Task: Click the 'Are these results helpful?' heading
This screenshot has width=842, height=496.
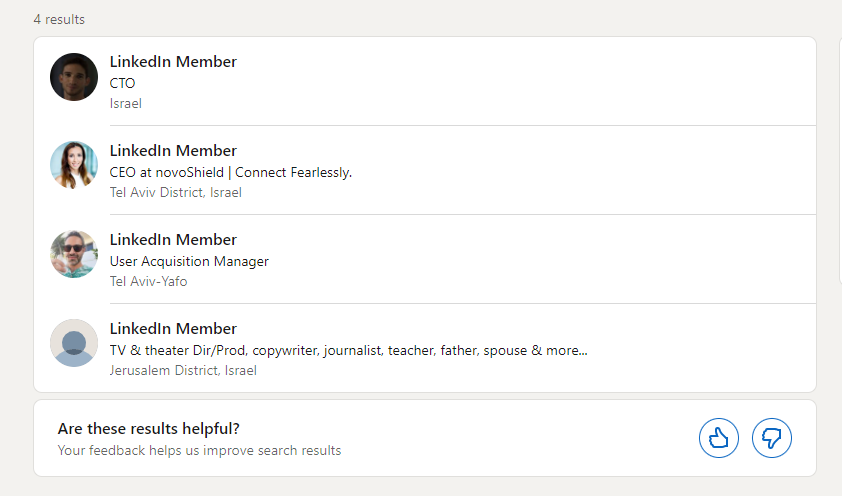Action: pos(148,429)
